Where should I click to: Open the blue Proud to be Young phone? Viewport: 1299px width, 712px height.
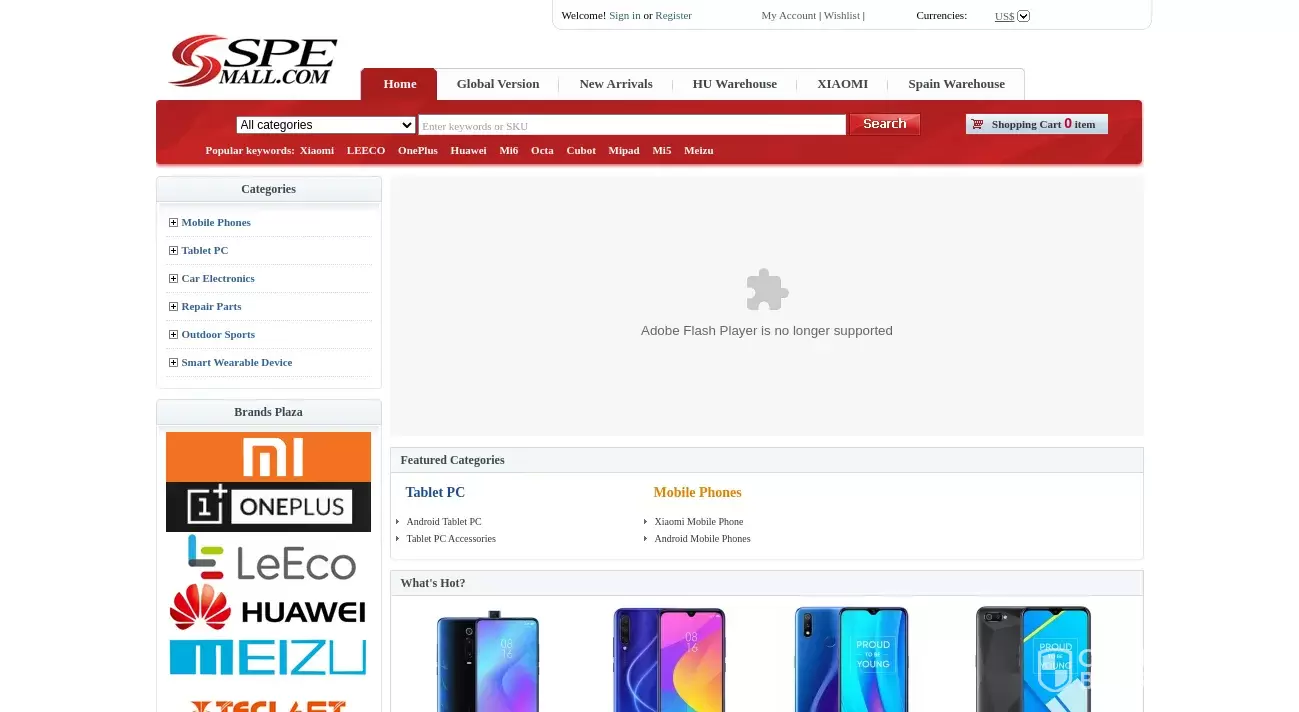[852, 659]
